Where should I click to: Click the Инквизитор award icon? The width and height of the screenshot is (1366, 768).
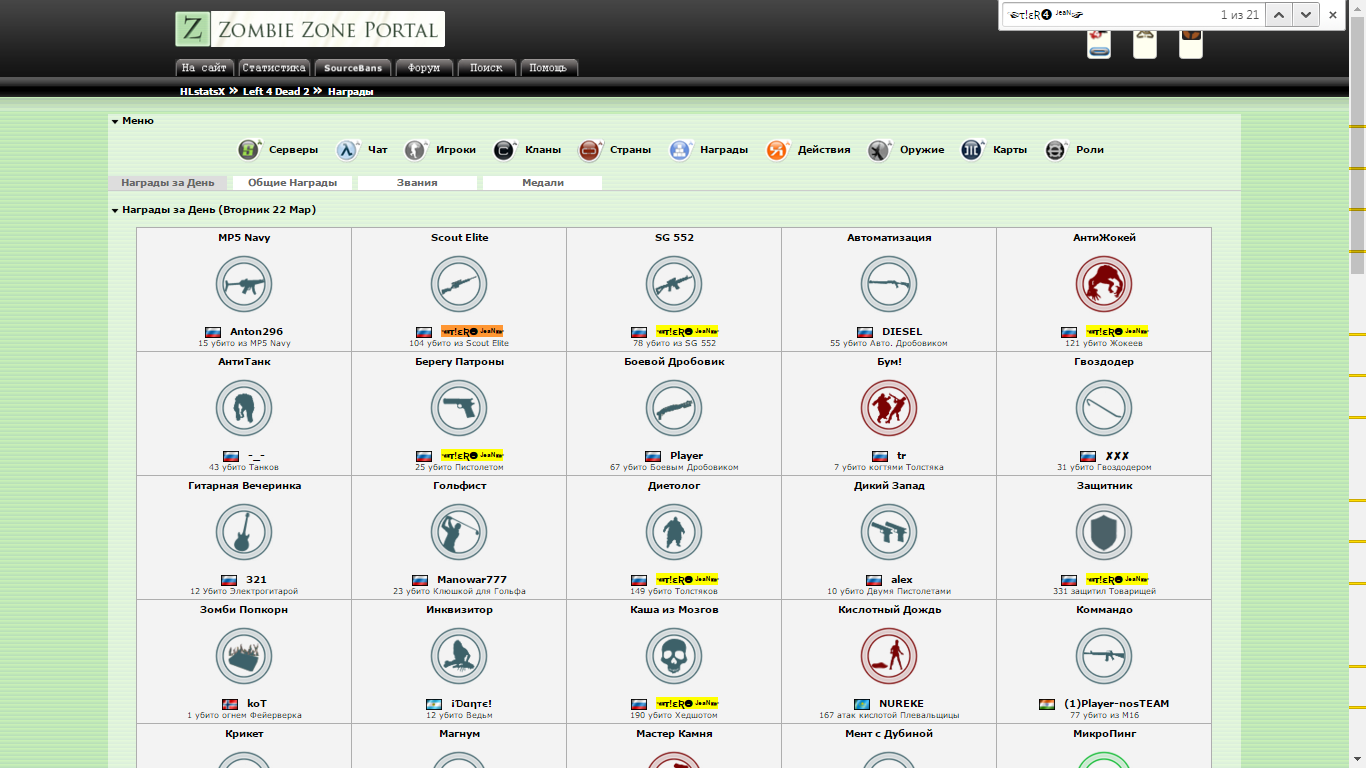point(459,656)
